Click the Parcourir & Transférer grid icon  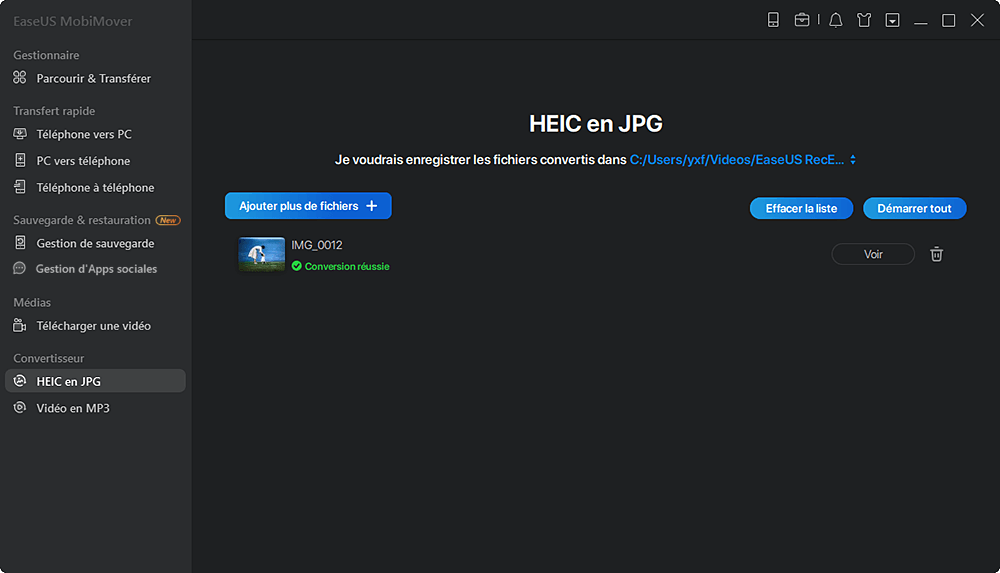click(x=20, y=77)
